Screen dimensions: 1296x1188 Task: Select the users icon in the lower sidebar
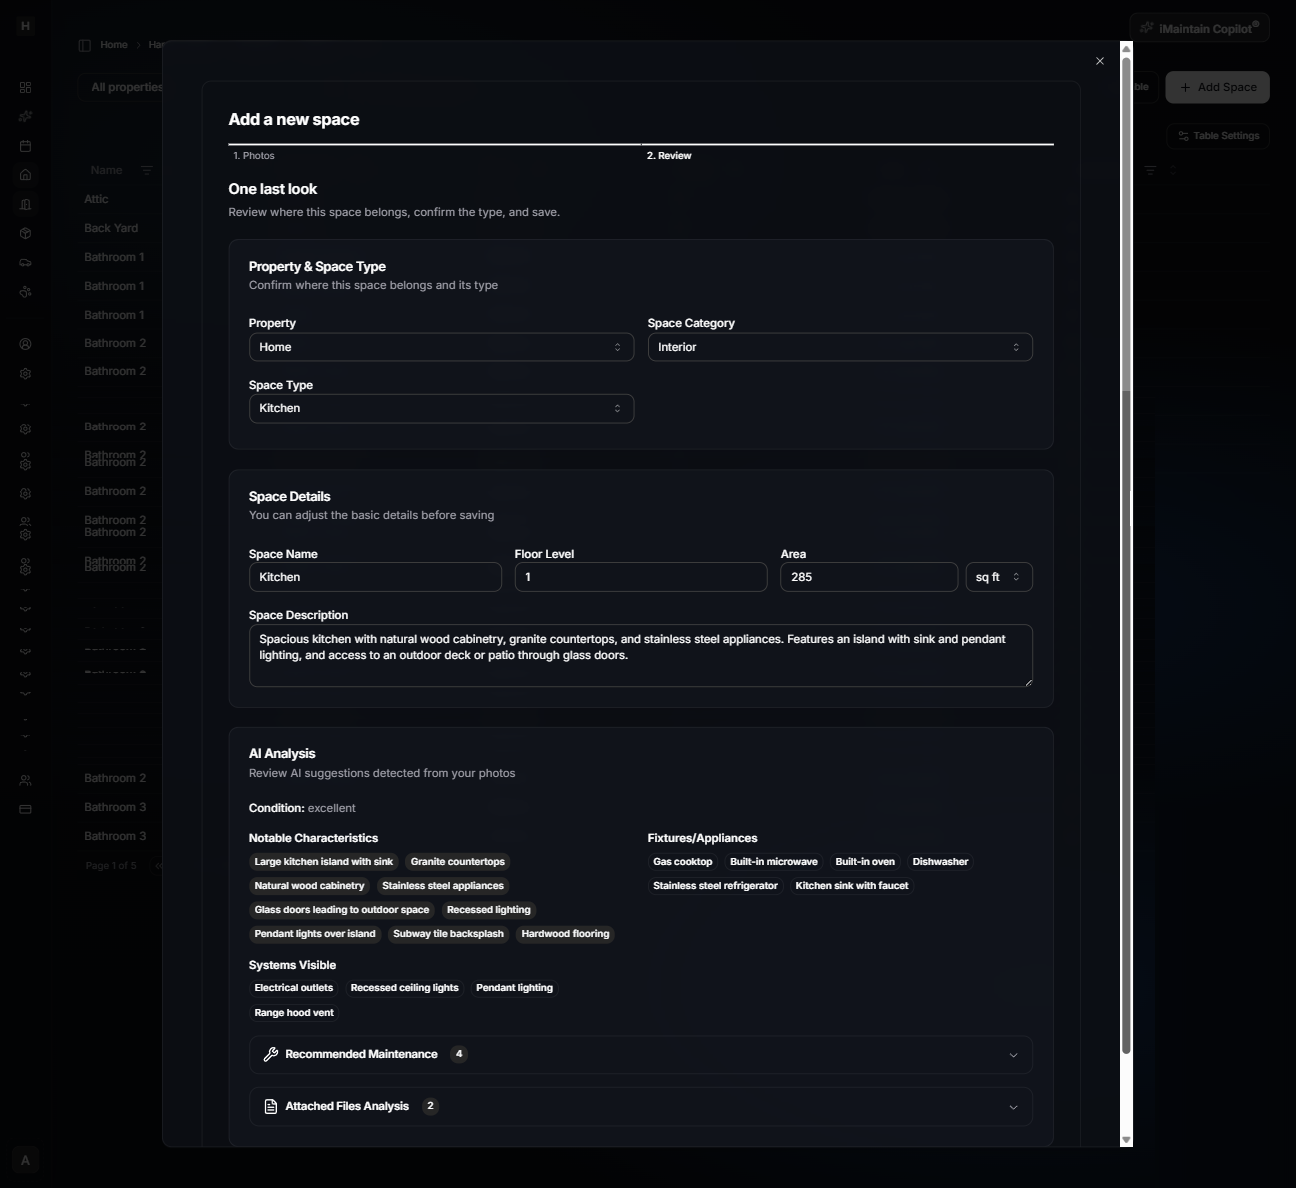pos(25,780)
